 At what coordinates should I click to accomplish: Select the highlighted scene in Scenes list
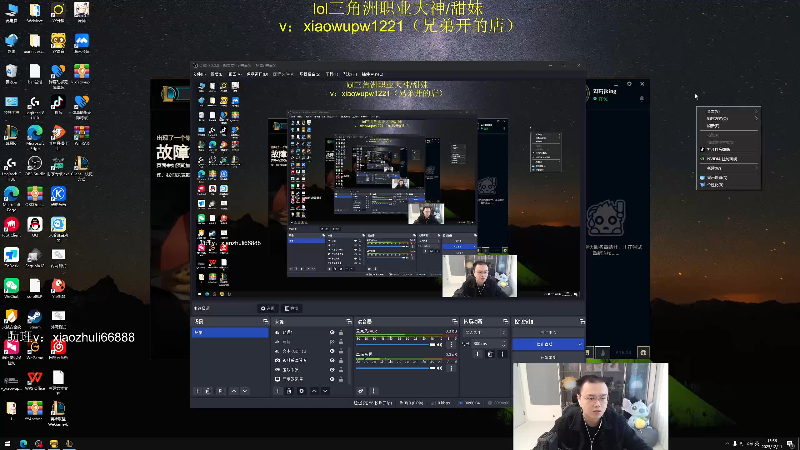click(230, 332)
